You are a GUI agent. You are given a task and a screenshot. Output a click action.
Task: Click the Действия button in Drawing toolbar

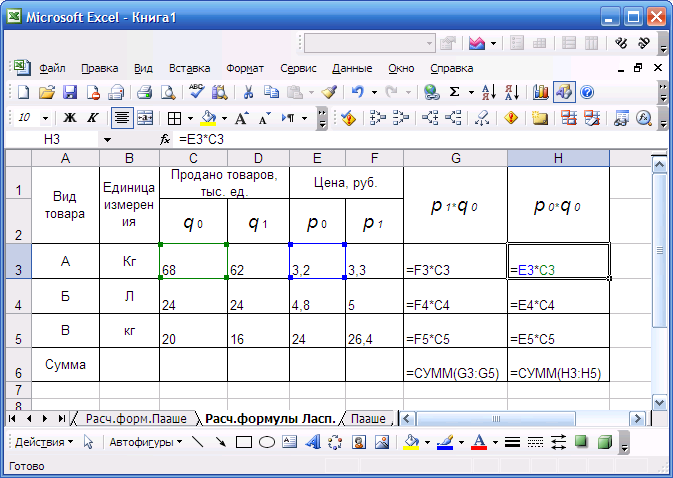[x=43, y=442]
